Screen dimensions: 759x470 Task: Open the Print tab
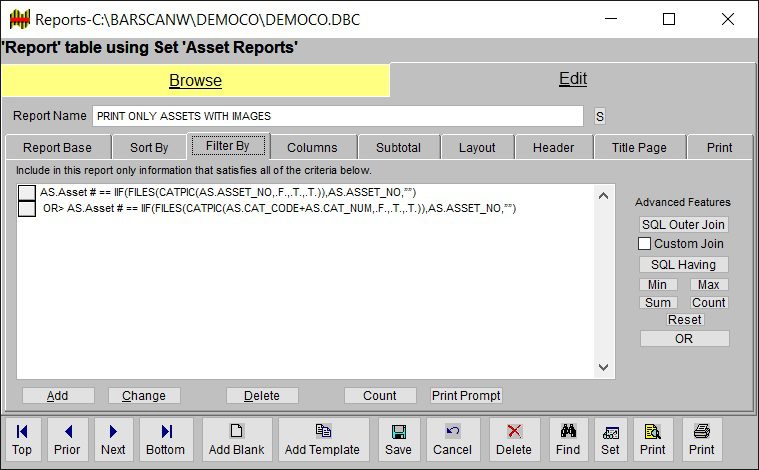[719, 148]
